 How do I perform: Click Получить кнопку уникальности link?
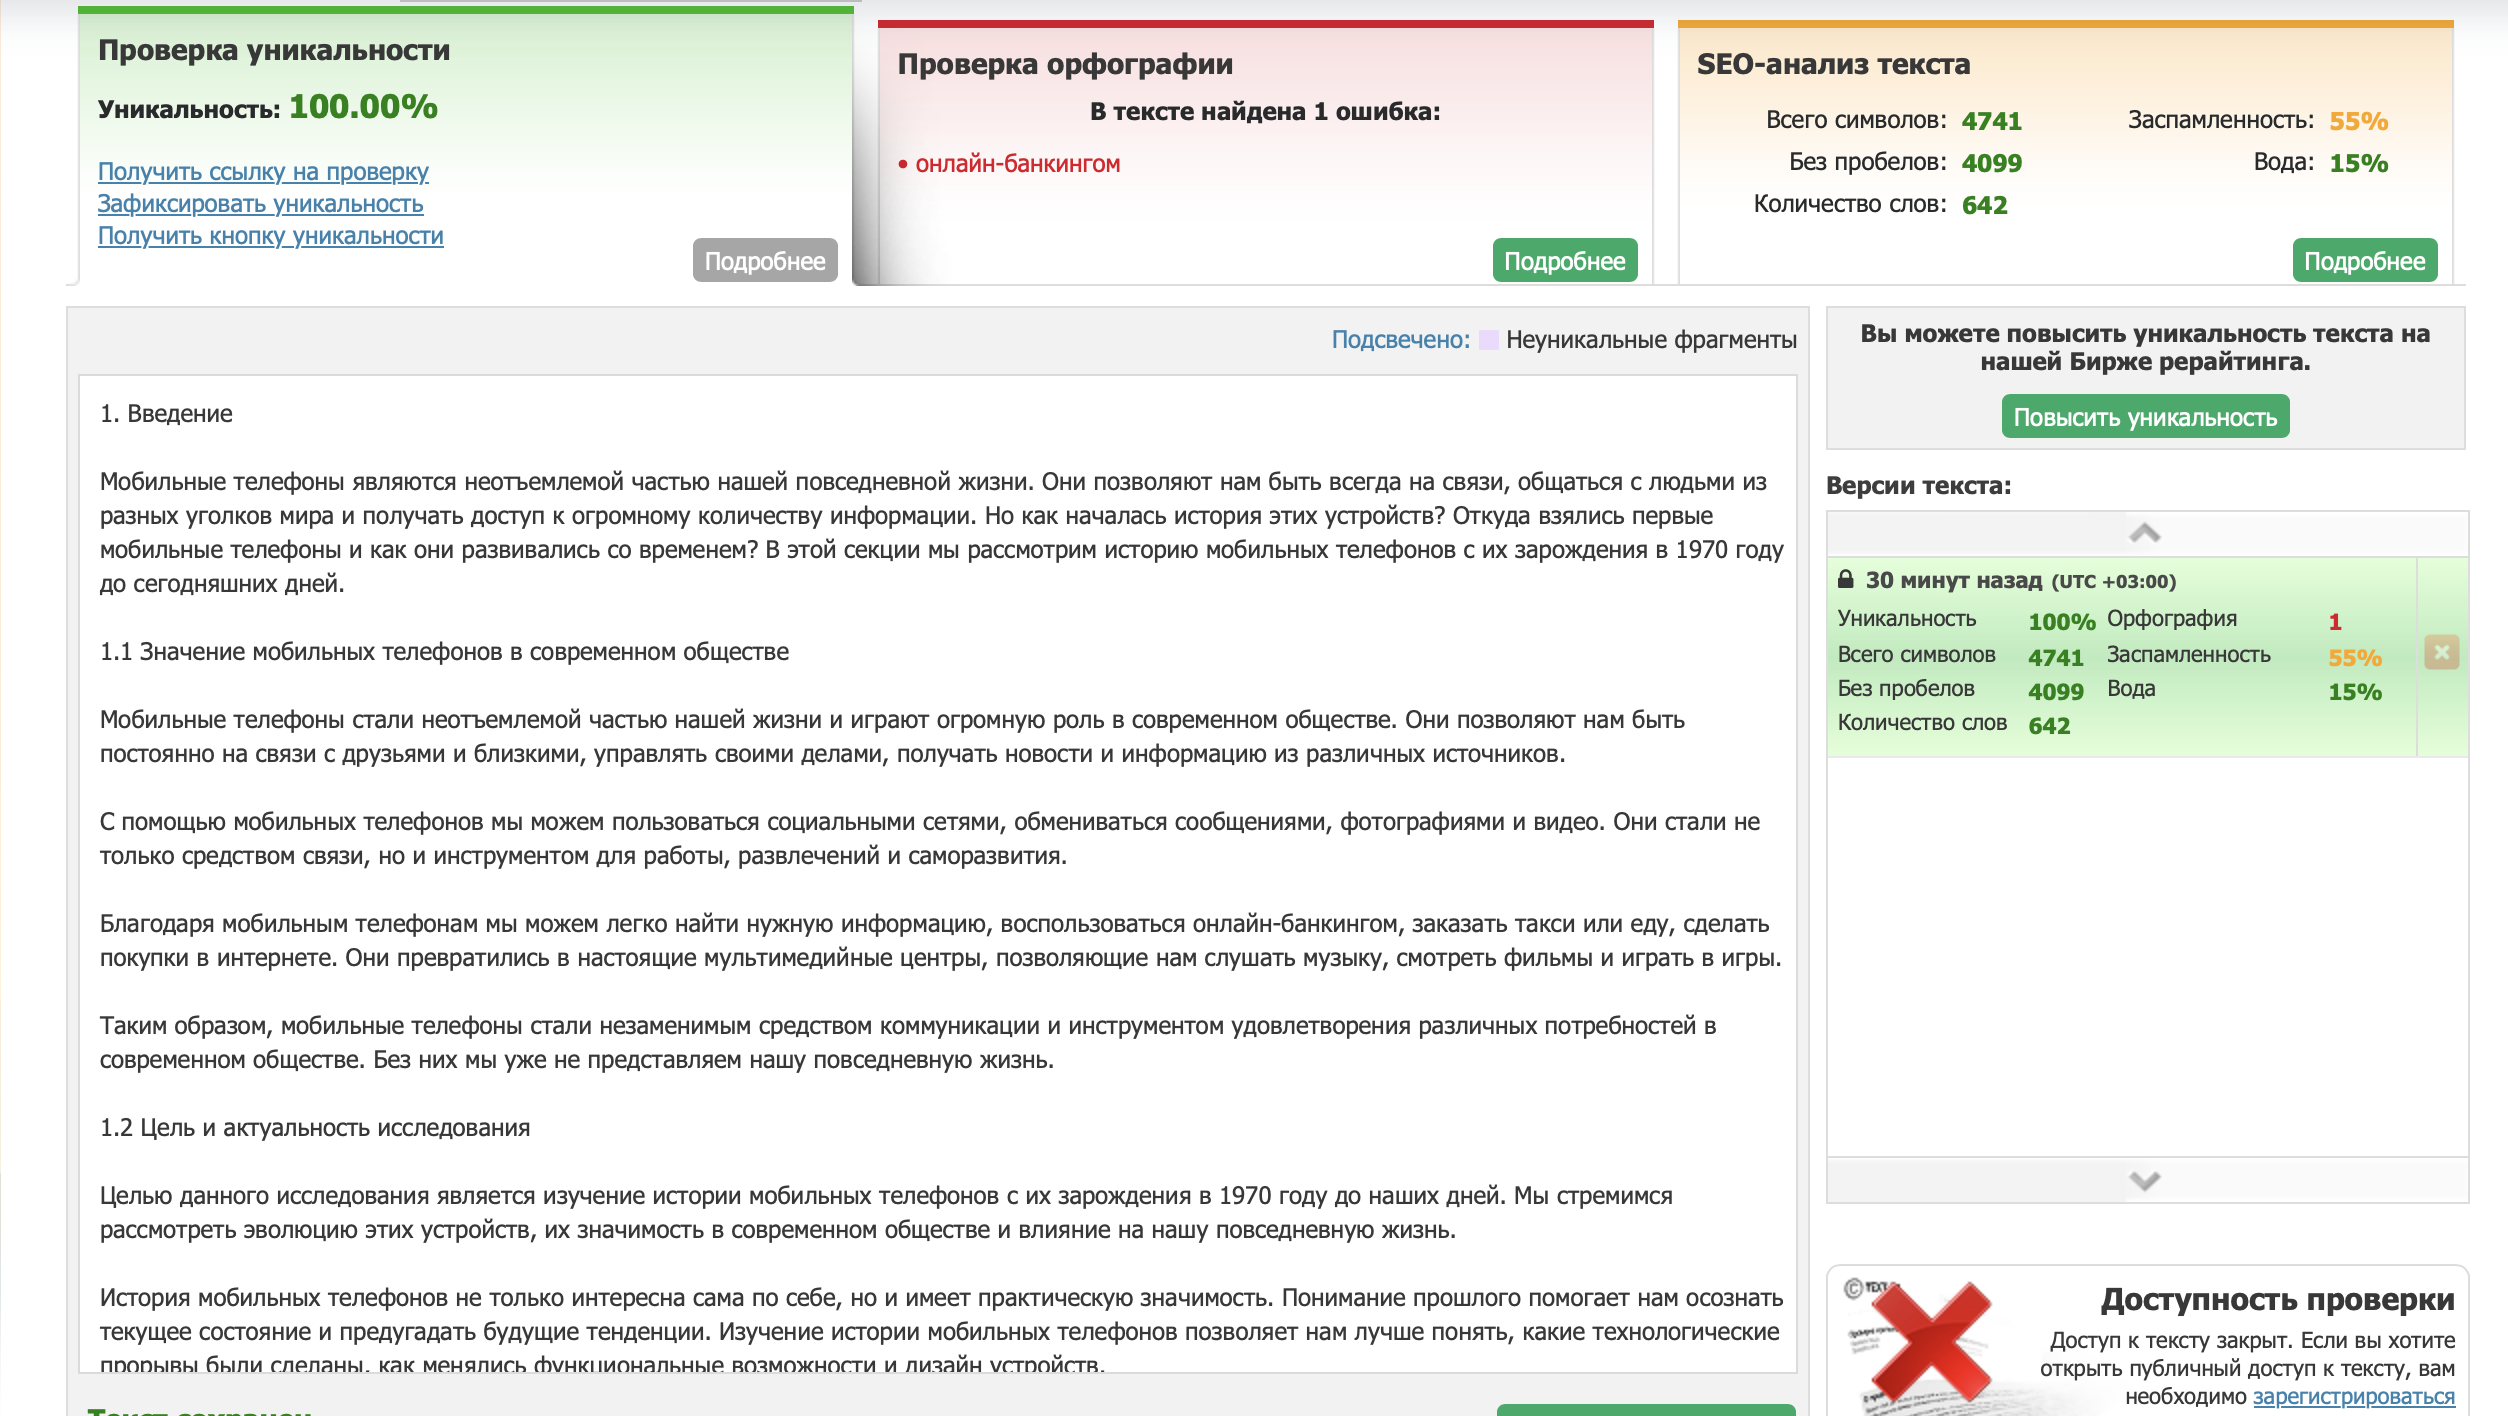[x=270, y=236]
